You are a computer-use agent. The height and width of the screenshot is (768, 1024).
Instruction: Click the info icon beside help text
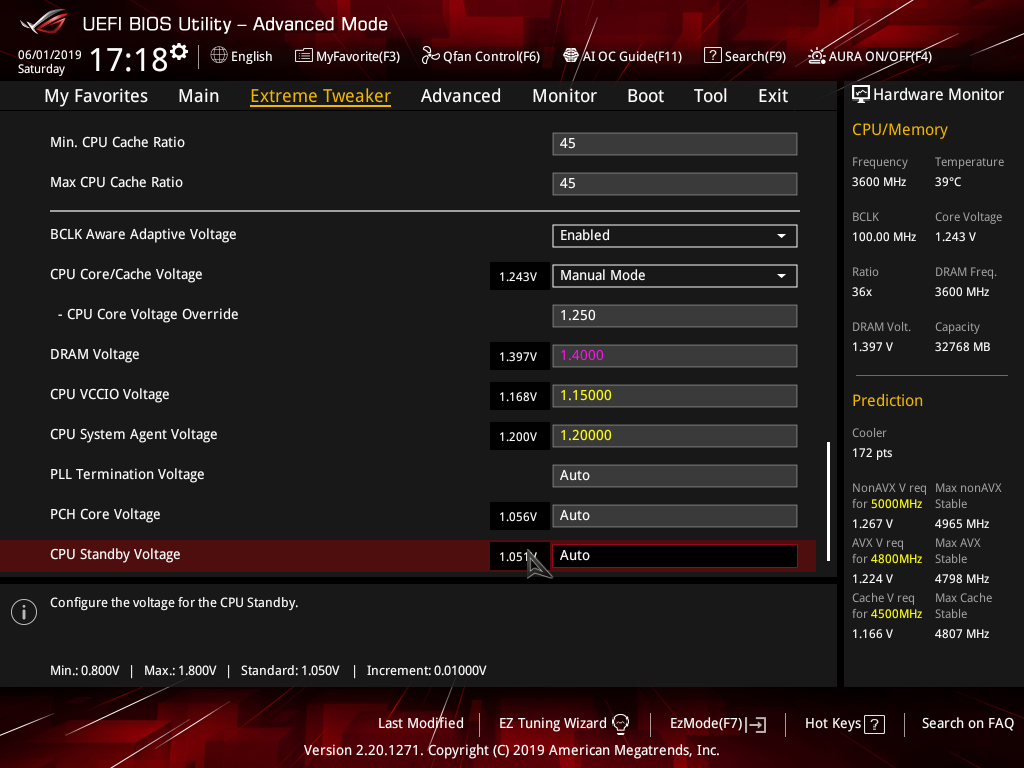24,612
